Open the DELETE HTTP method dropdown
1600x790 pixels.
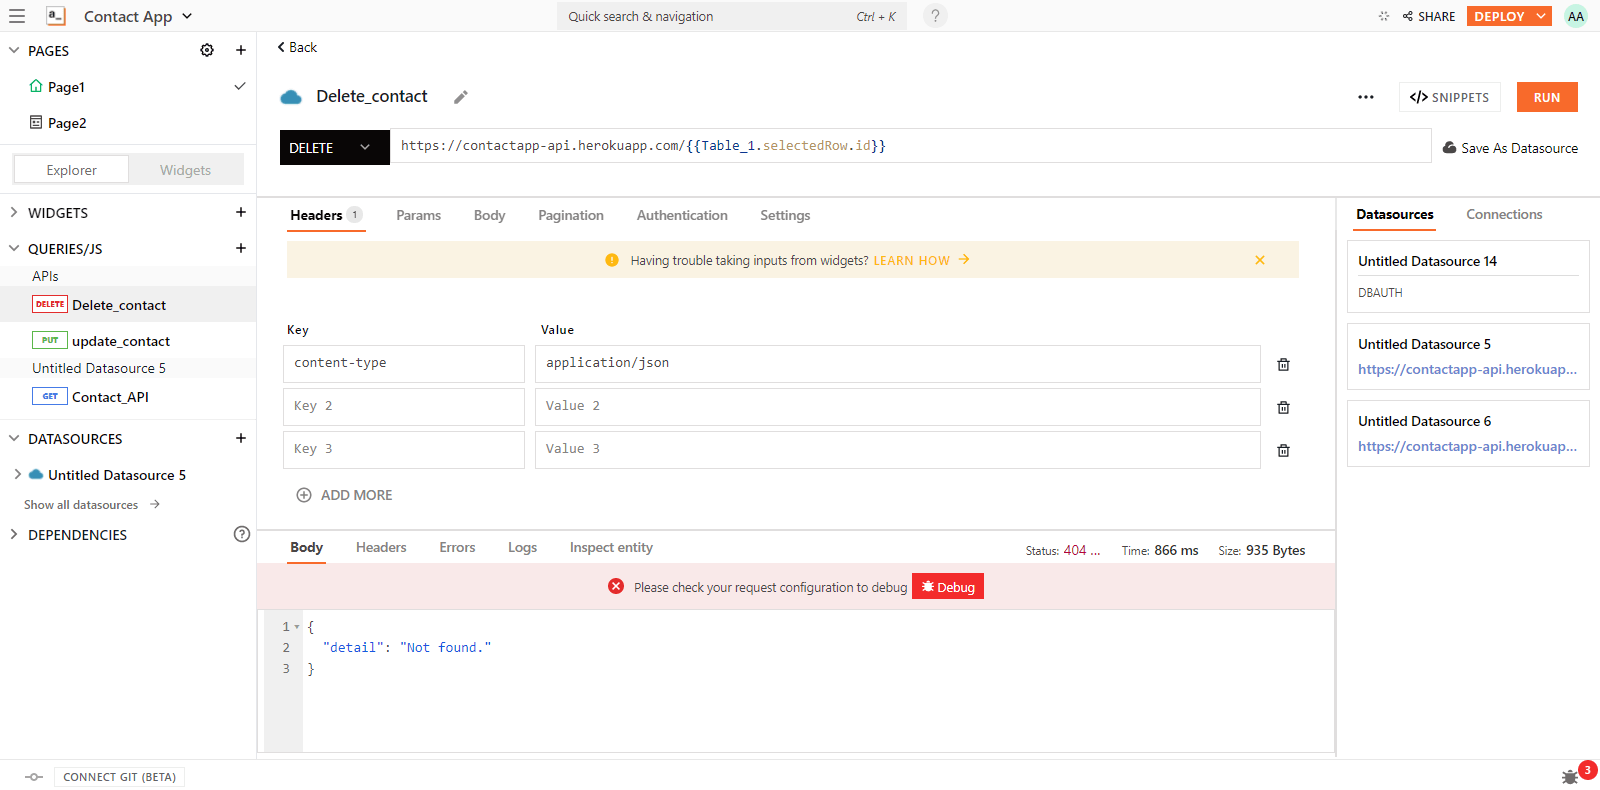coord(334,147)
